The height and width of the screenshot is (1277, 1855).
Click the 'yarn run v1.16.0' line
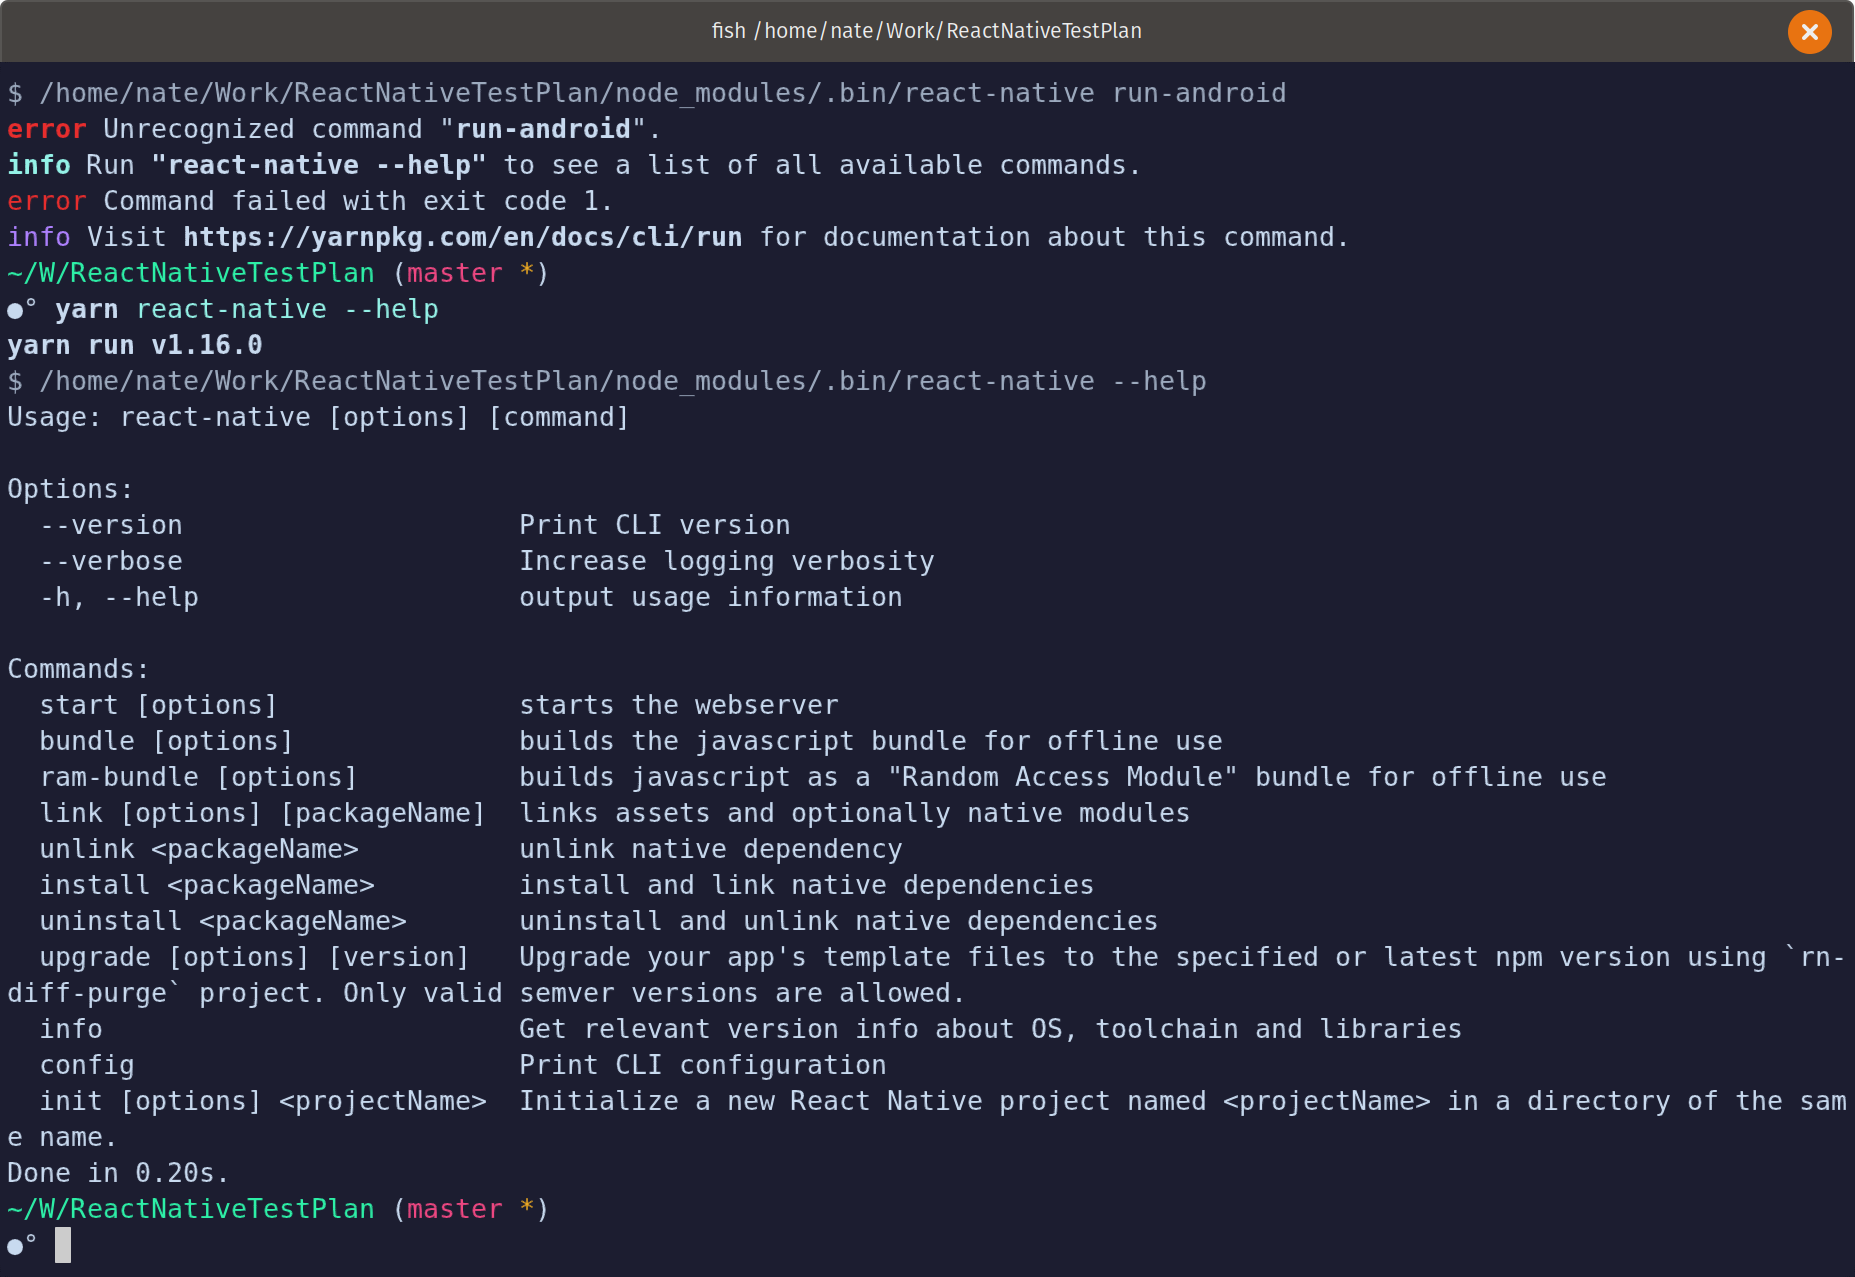pyautogui.click(x=135, y=345)
